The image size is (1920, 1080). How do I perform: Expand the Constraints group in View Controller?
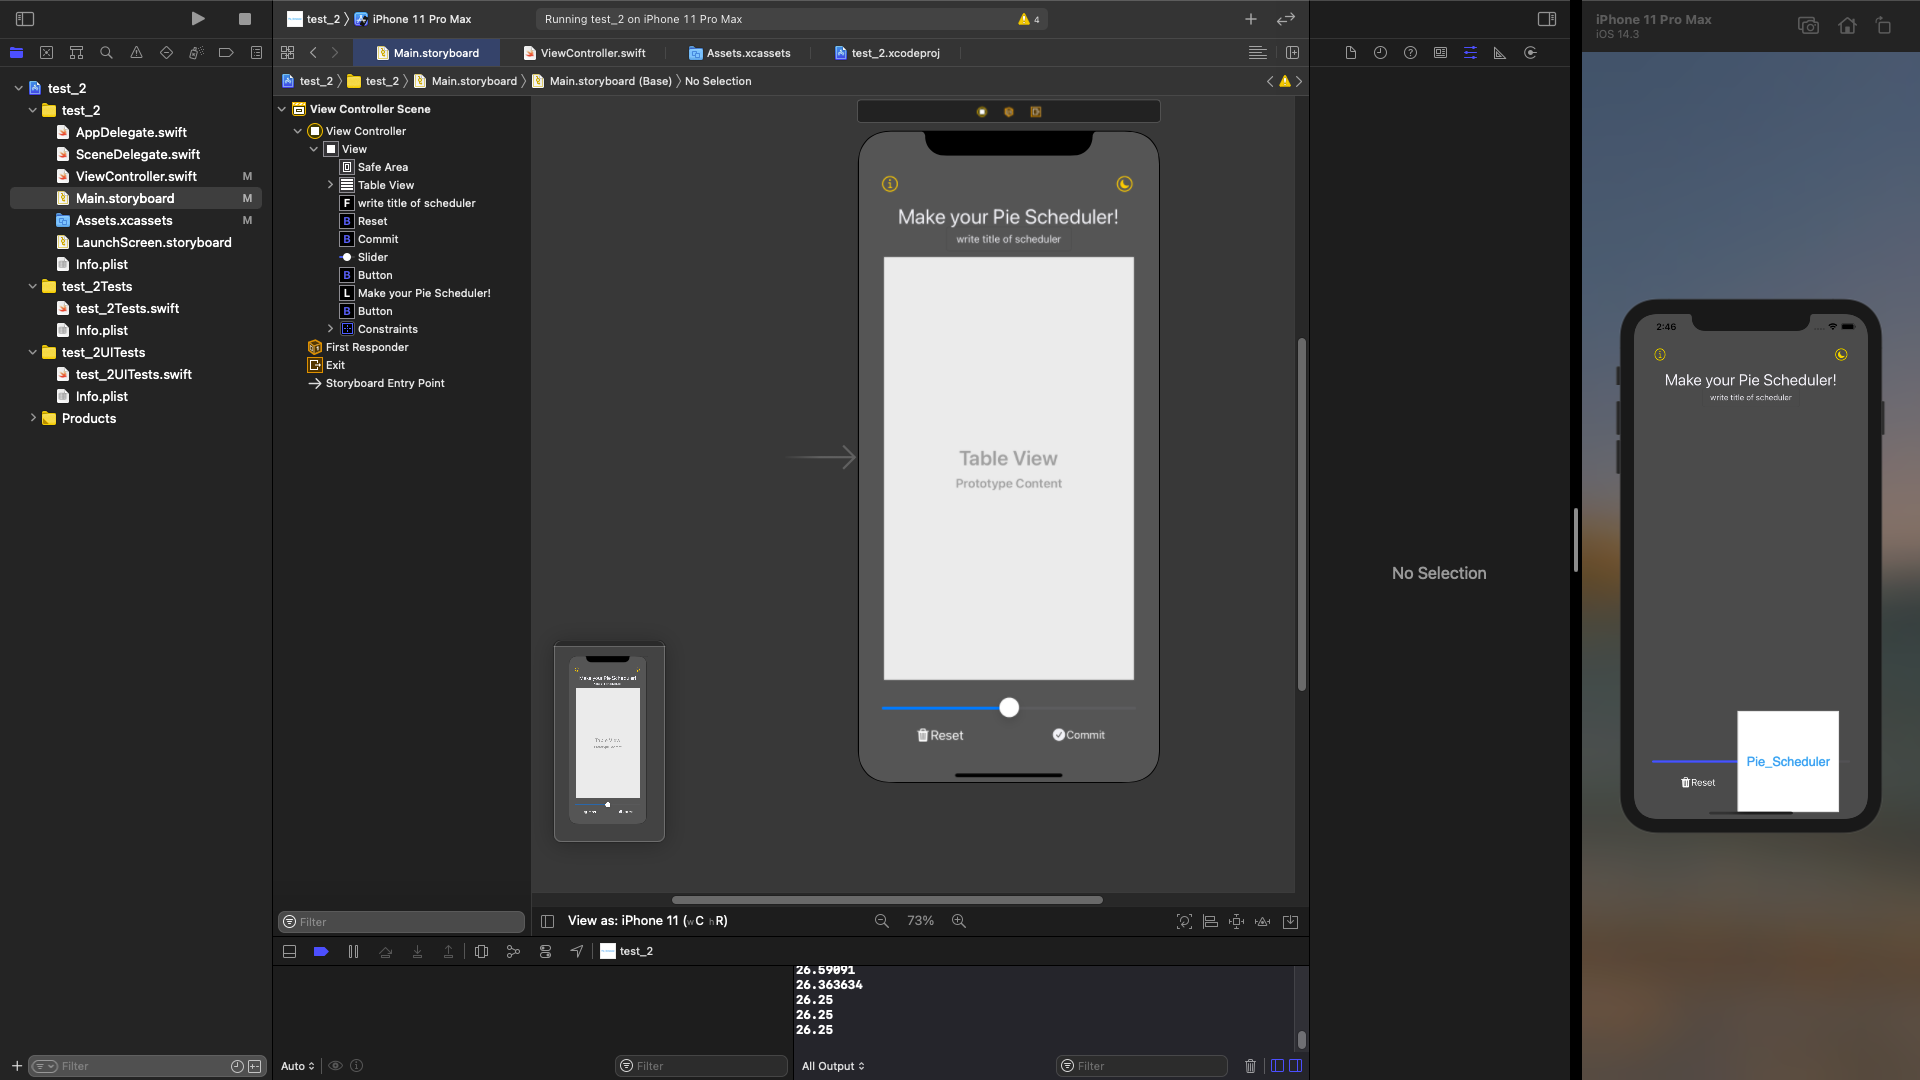tap(330, 328)
